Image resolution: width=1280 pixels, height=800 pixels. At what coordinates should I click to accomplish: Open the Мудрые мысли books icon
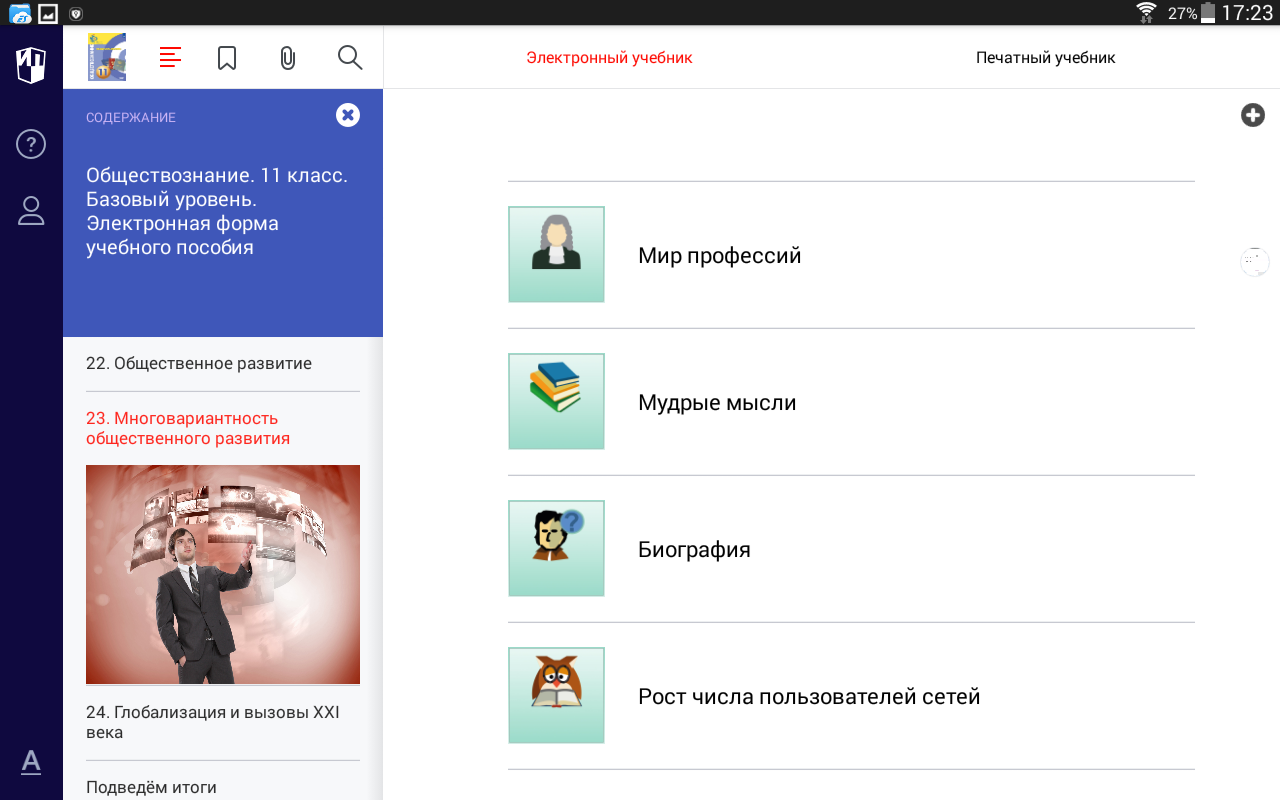[x=556, y=401]
